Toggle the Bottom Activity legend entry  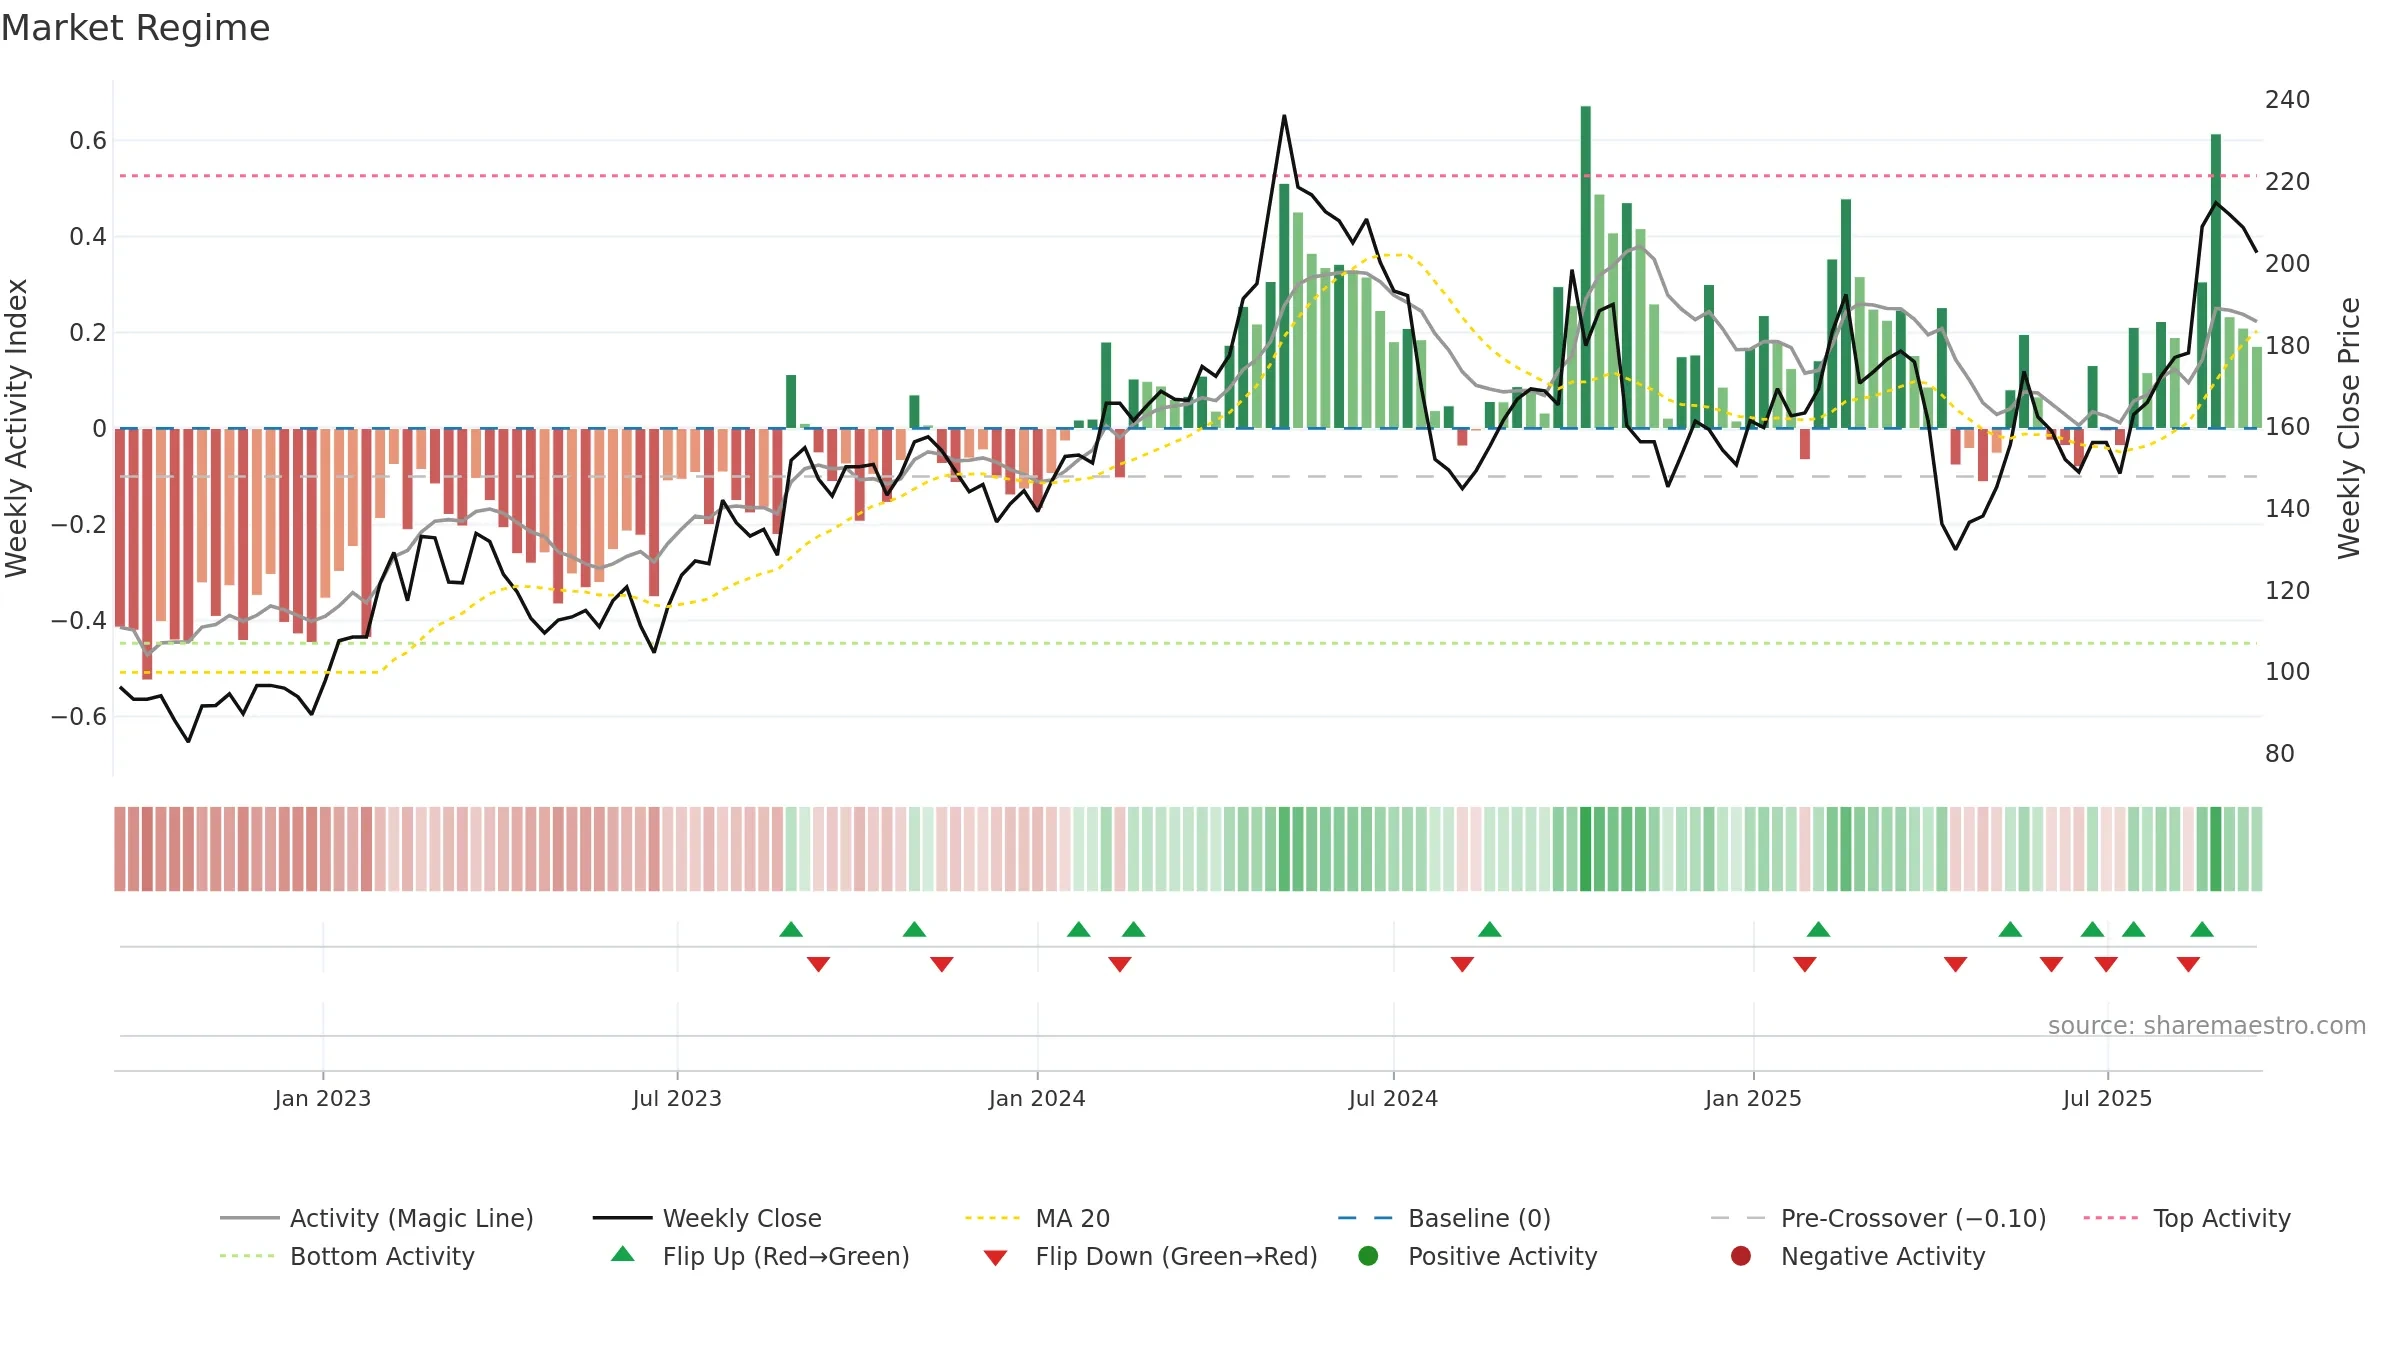coord(347,1256)
